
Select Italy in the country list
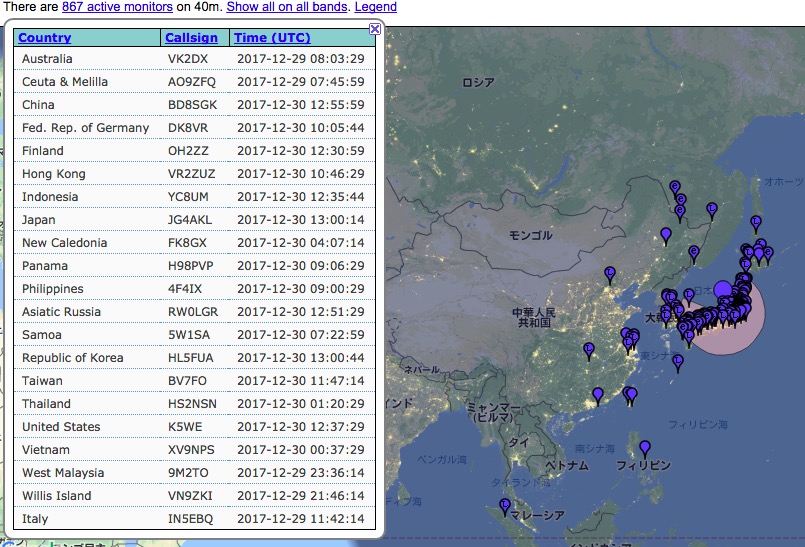point(35,519)
